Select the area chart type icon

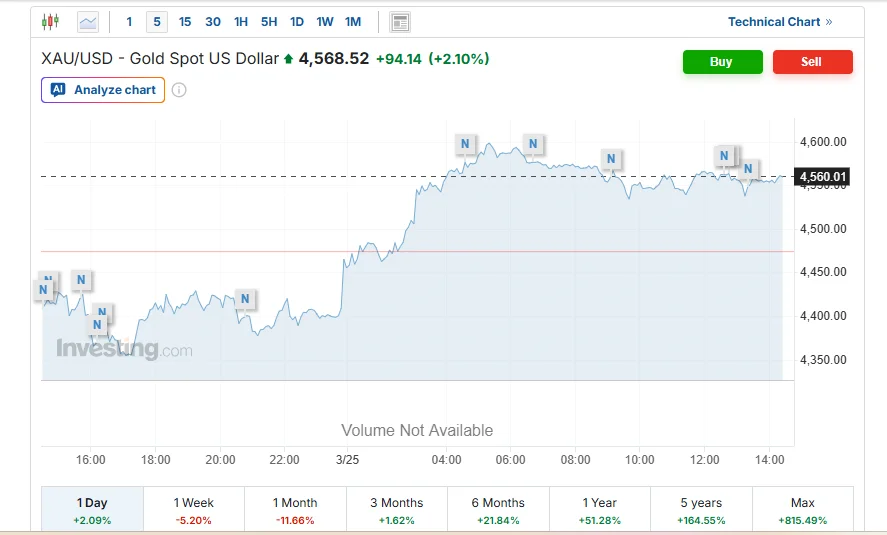88,21
